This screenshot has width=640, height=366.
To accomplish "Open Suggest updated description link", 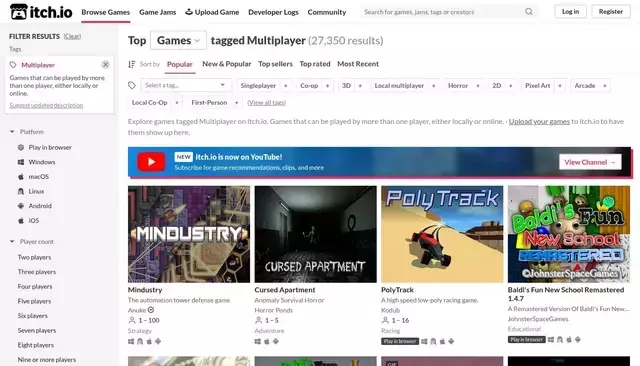I will [x=46, y=105].
